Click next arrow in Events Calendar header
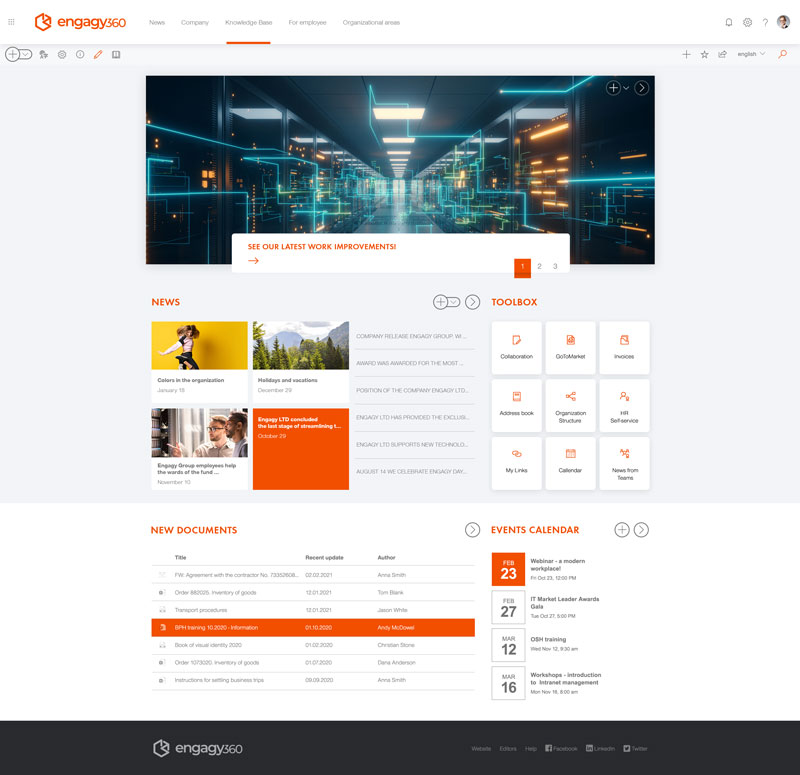 tap(642, 530)
